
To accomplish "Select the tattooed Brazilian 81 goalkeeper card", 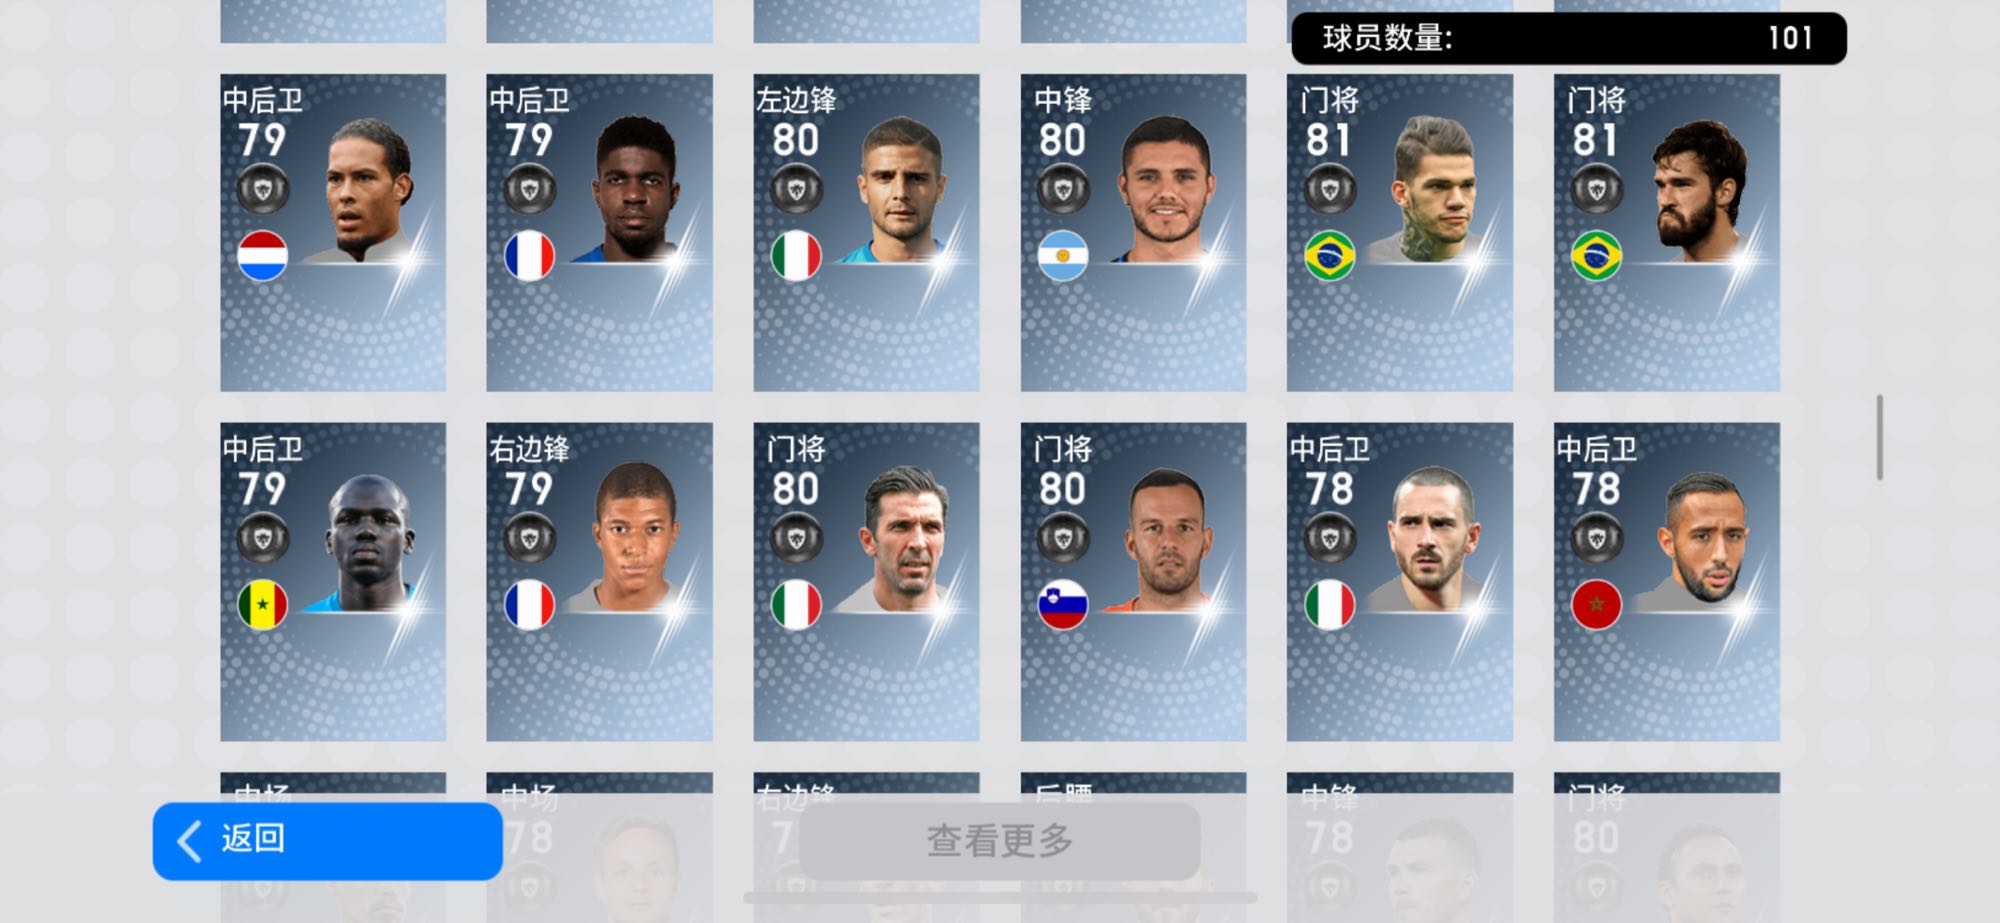I will 1399,232.
